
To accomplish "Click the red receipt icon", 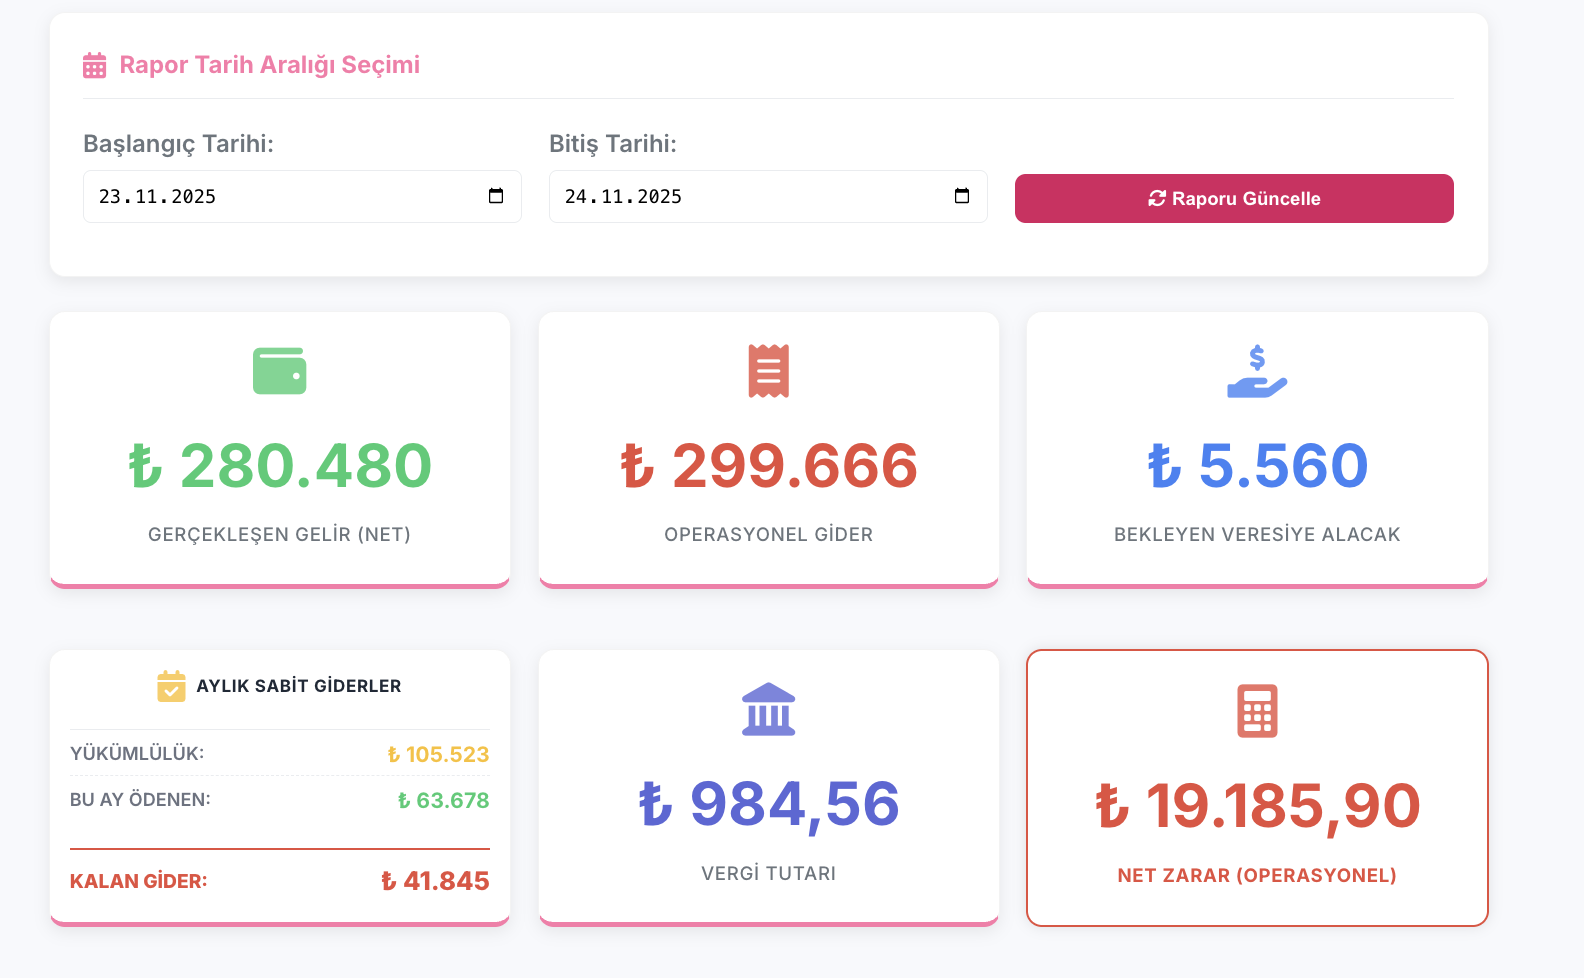I will (x=768, y=371).
